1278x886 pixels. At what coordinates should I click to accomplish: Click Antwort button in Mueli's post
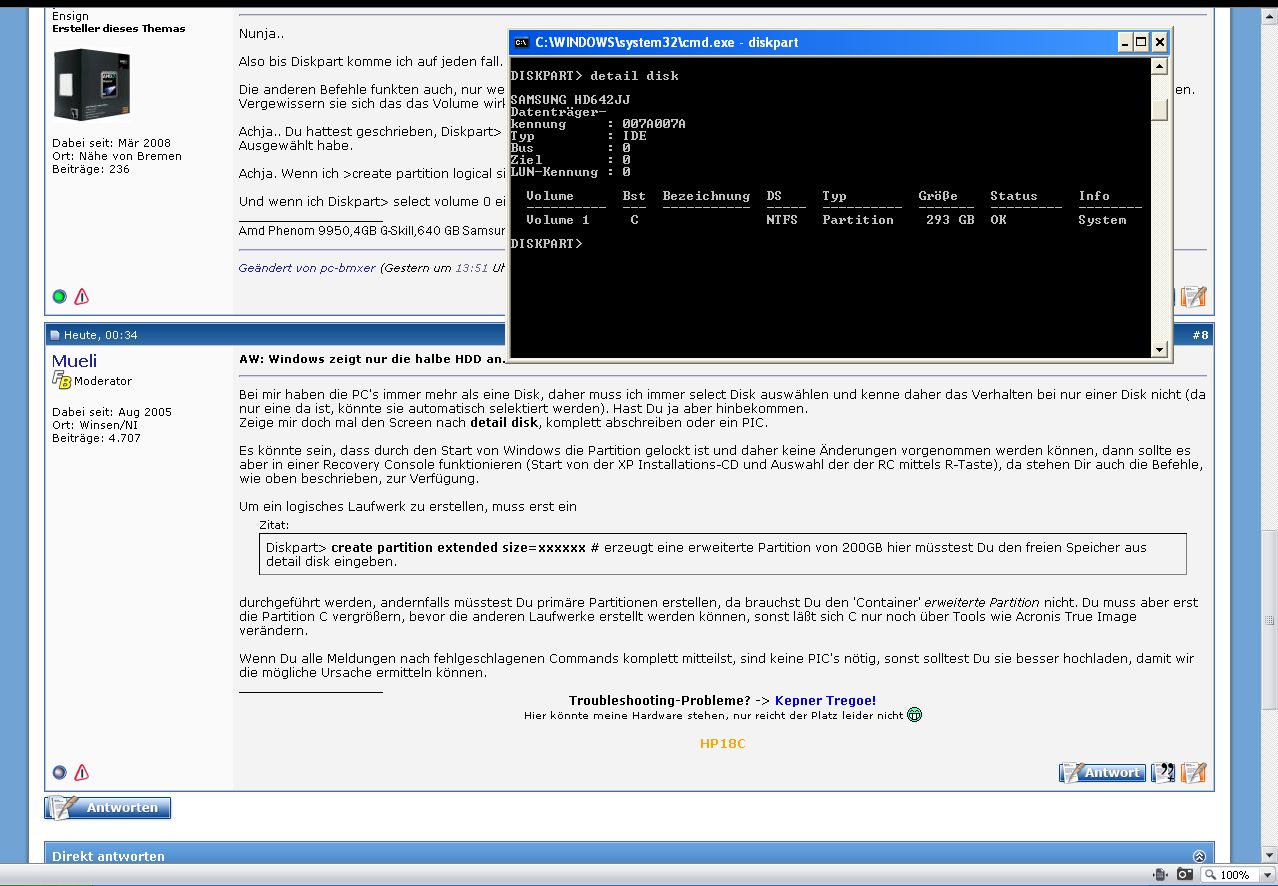[1102, 772]
